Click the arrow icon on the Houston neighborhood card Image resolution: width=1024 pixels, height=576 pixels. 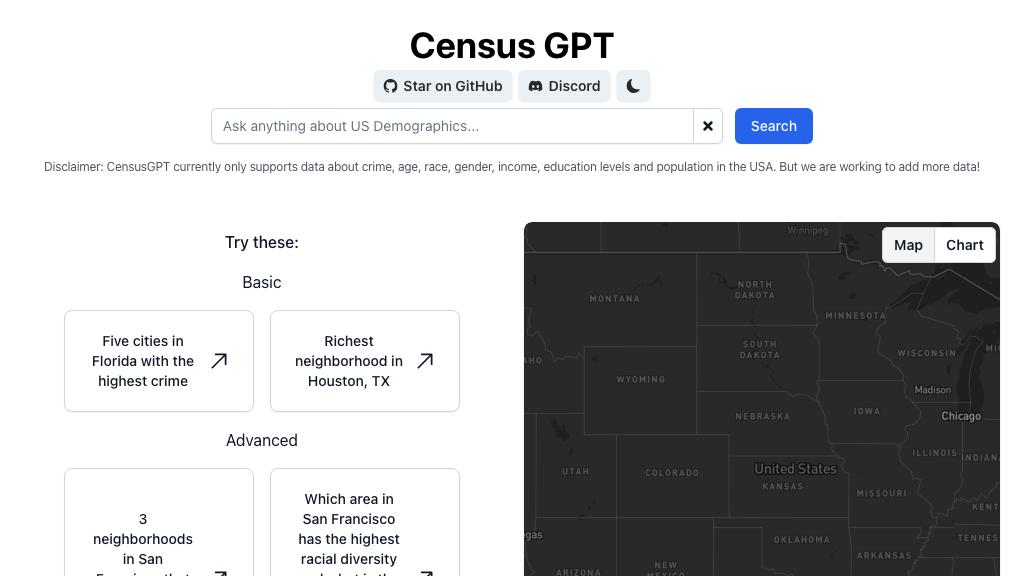[x=425, y=361]
